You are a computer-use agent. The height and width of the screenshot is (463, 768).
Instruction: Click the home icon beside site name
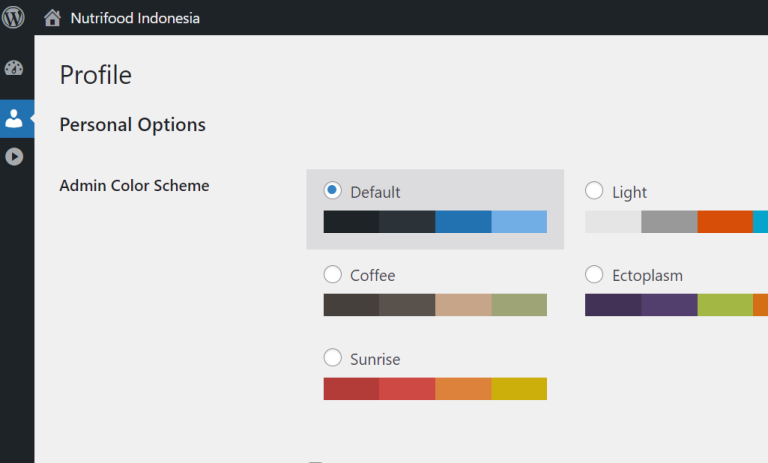click(52, 18)
